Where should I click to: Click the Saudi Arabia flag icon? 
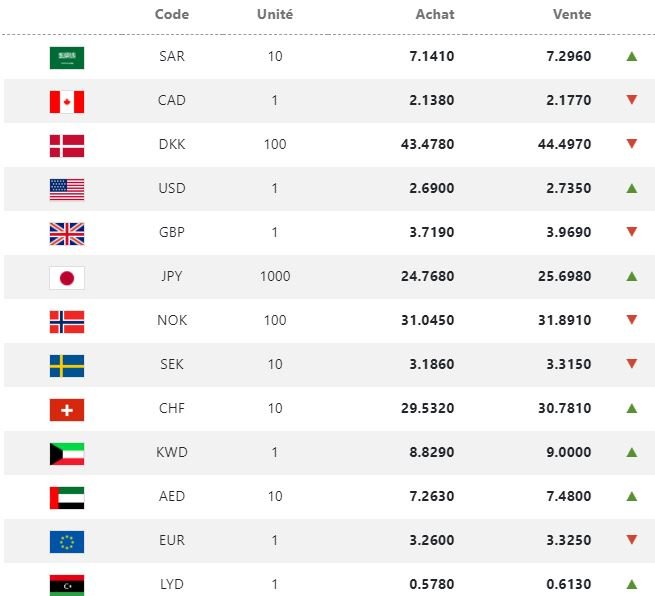tap(67, 57)
